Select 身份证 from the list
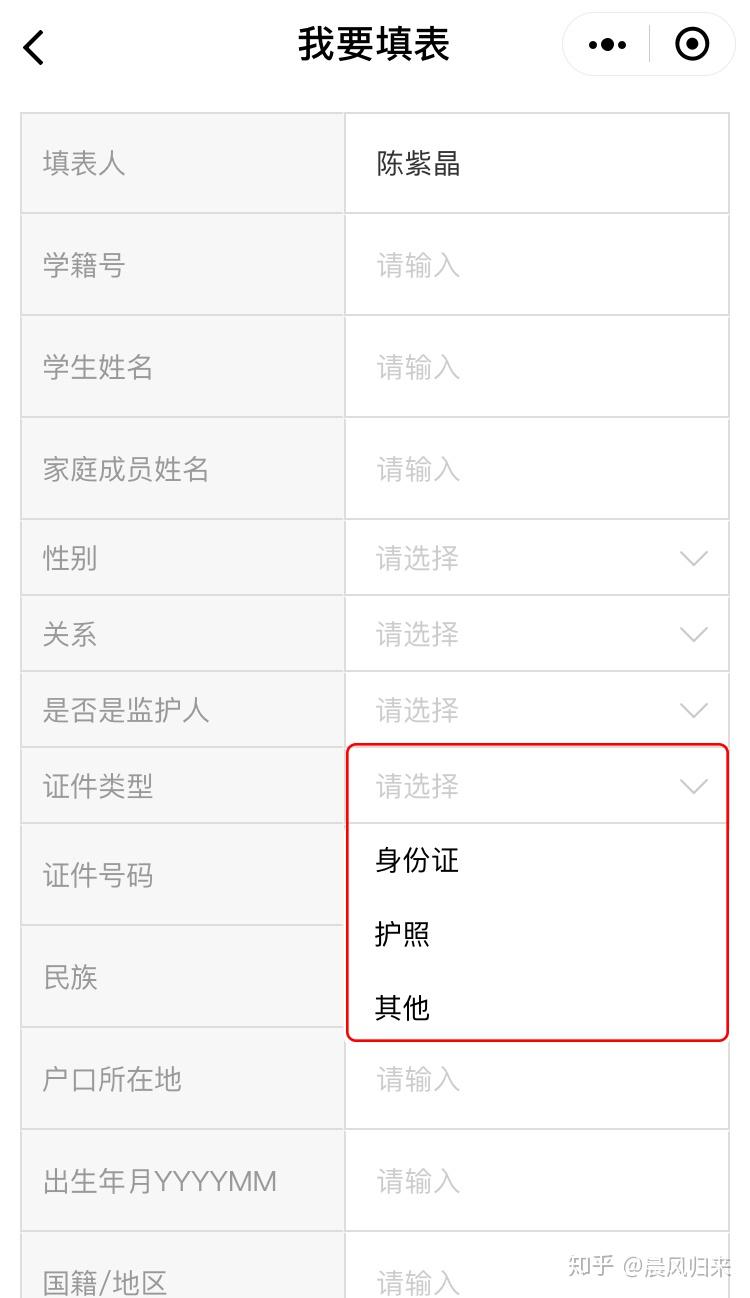Screen dimensions: 750x1298 (x=417, y=860)
